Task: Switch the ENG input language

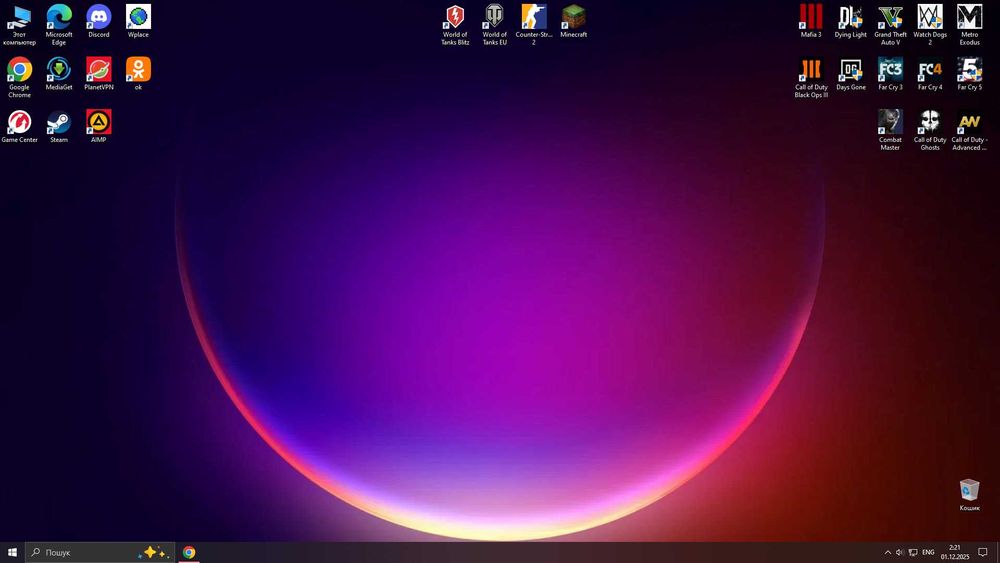Action: (x=928, y=552)
